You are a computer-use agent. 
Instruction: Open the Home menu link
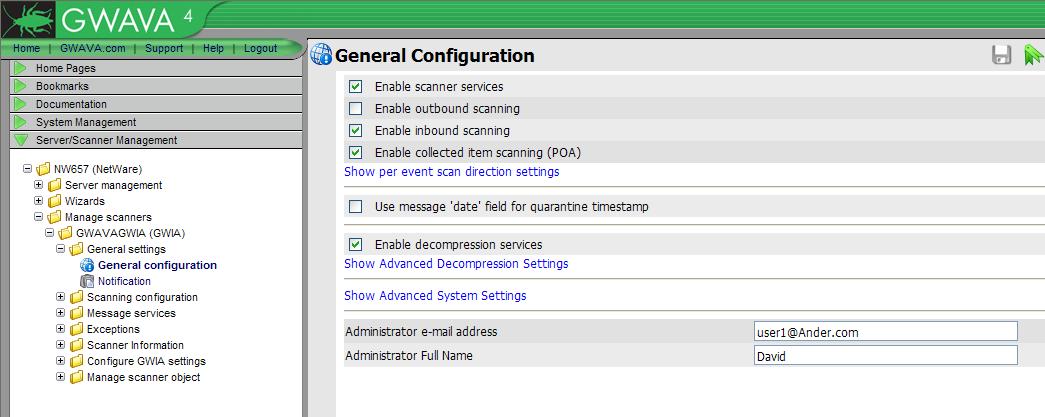[x=26, y=49]
